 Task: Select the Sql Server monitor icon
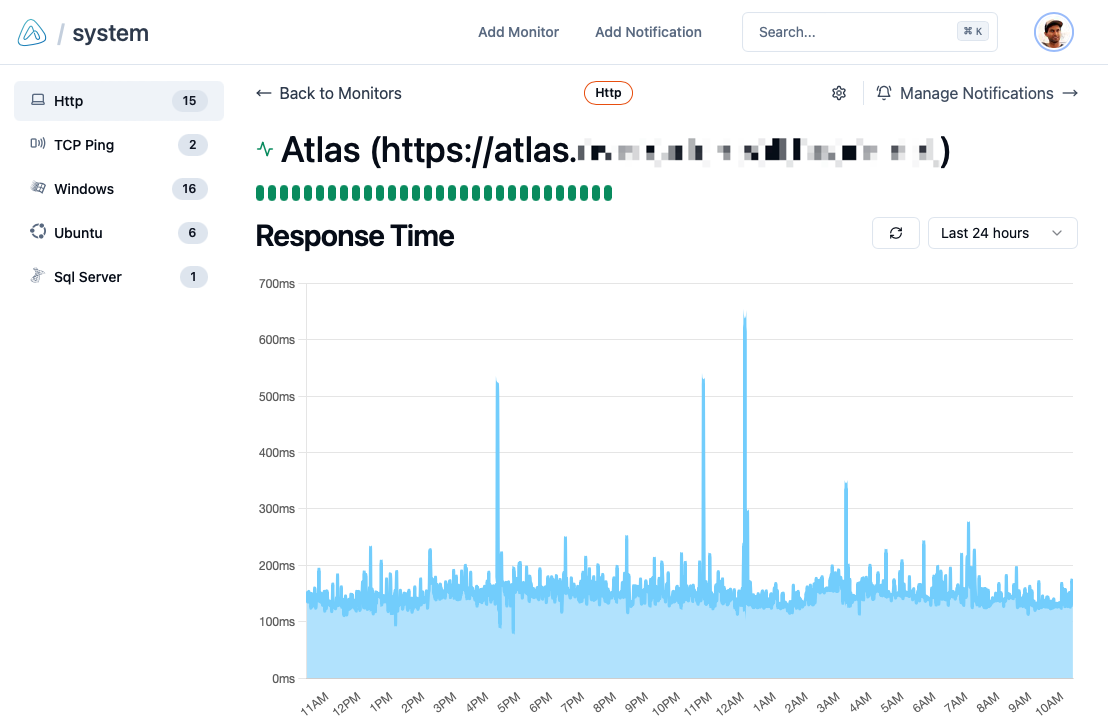pyautogui.click(x=38, y=276)
